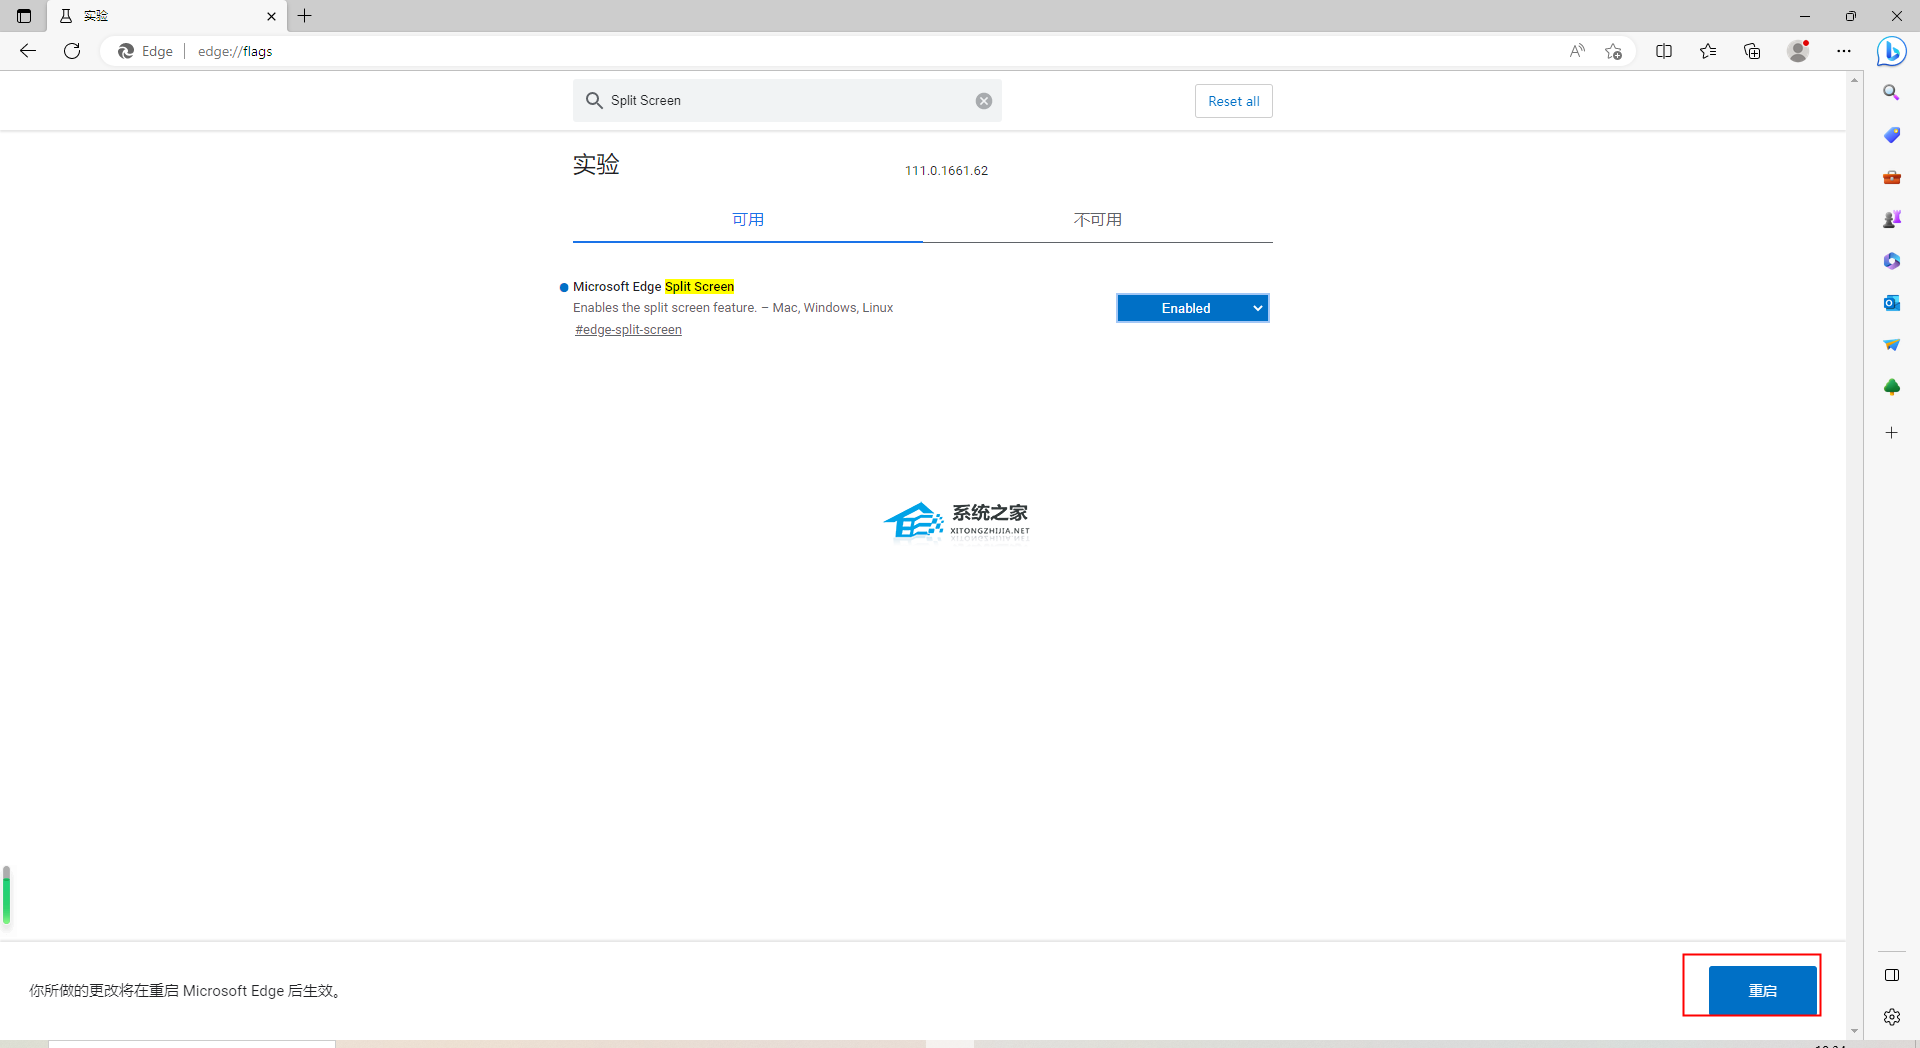Open a new tab with the plus icon

pyautogui.click(x=305, y=16)
